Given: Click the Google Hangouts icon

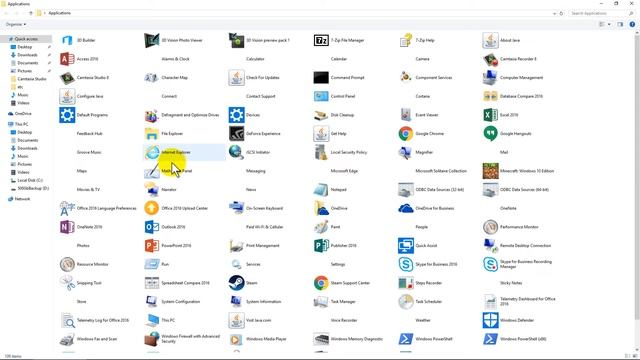Looking at the screenshot, I should tap(490, 133).
